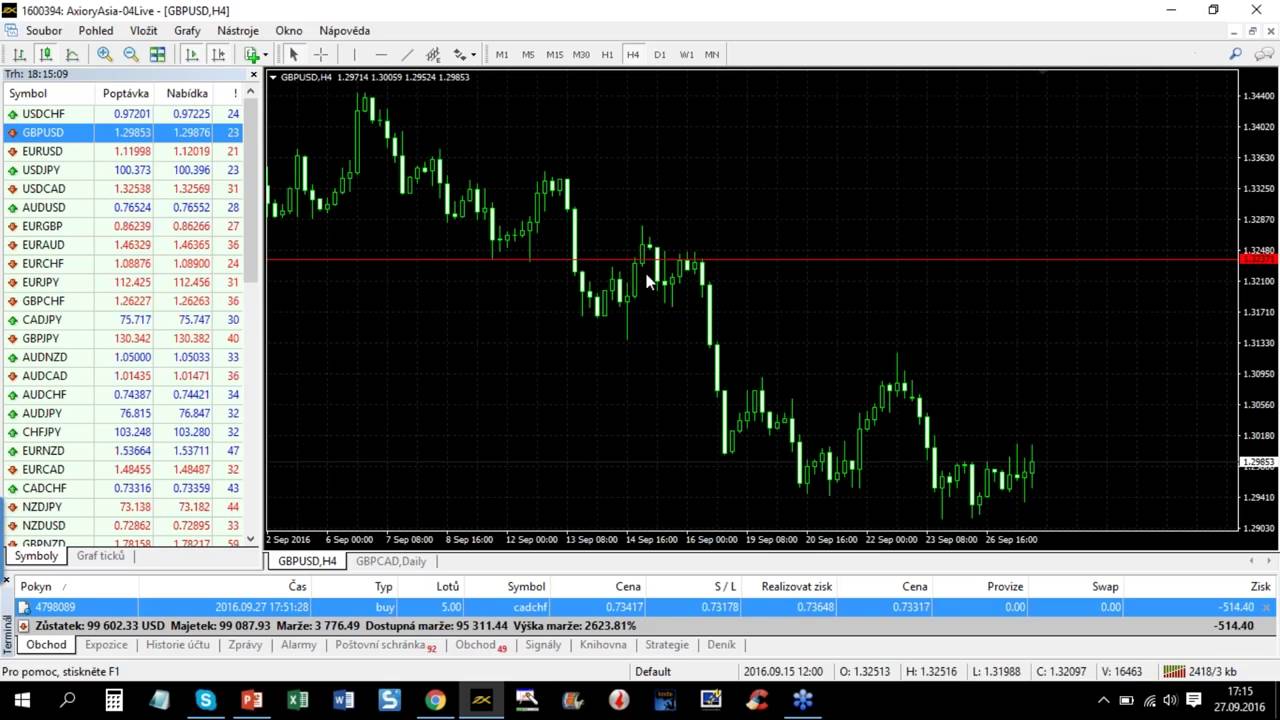
Task: Switch to Graf ticků tab
Action: click(100, 556)
